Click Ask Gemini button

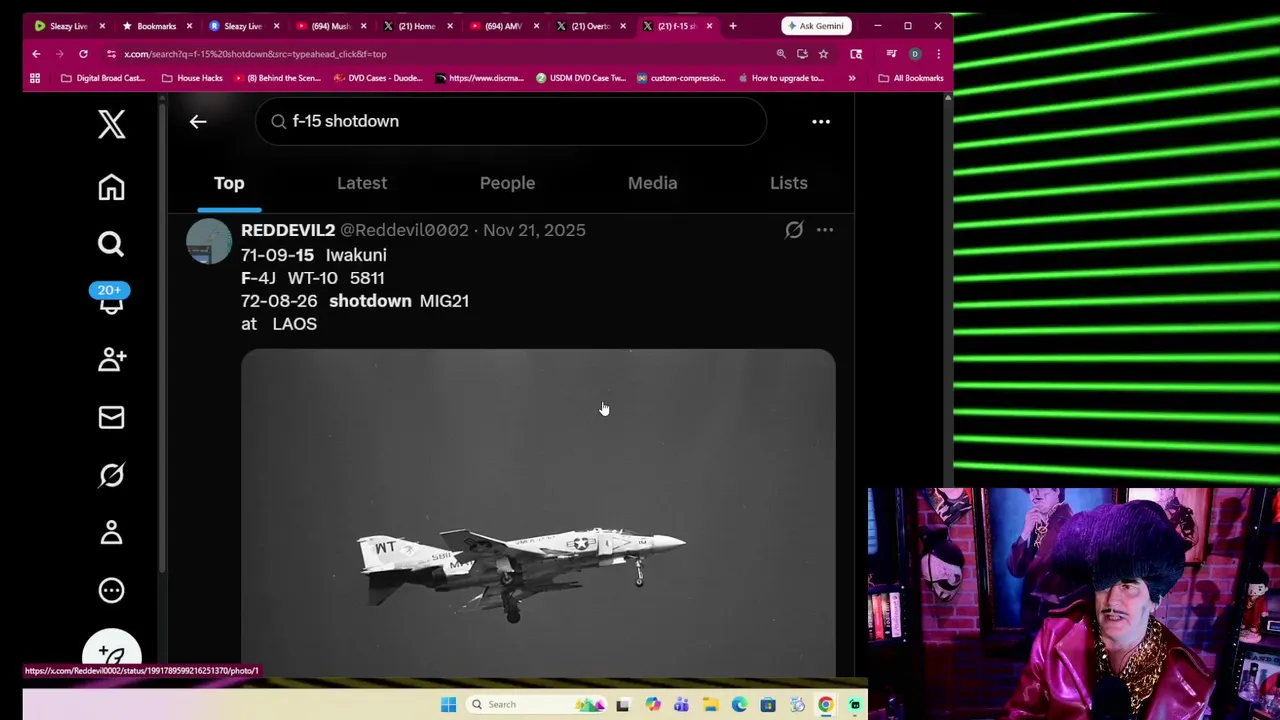[817, 26]
